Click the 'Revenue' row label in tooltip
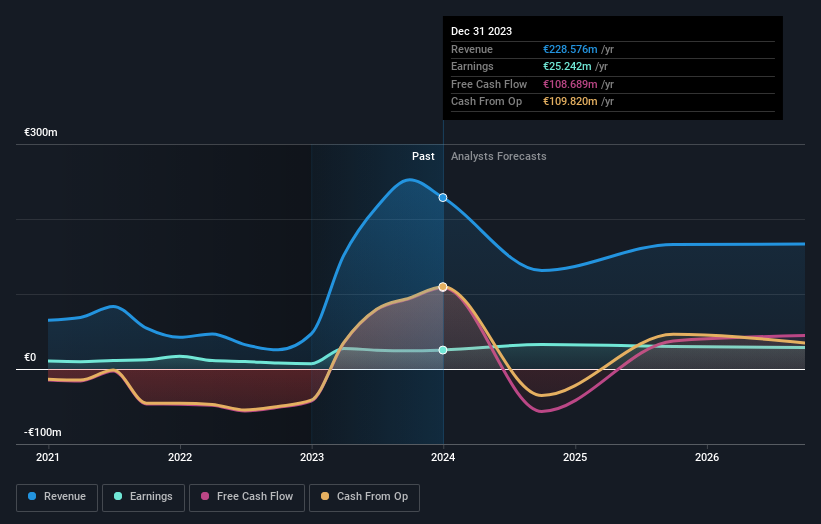Screen dimensions: 821x524 (x=472, y=49)
